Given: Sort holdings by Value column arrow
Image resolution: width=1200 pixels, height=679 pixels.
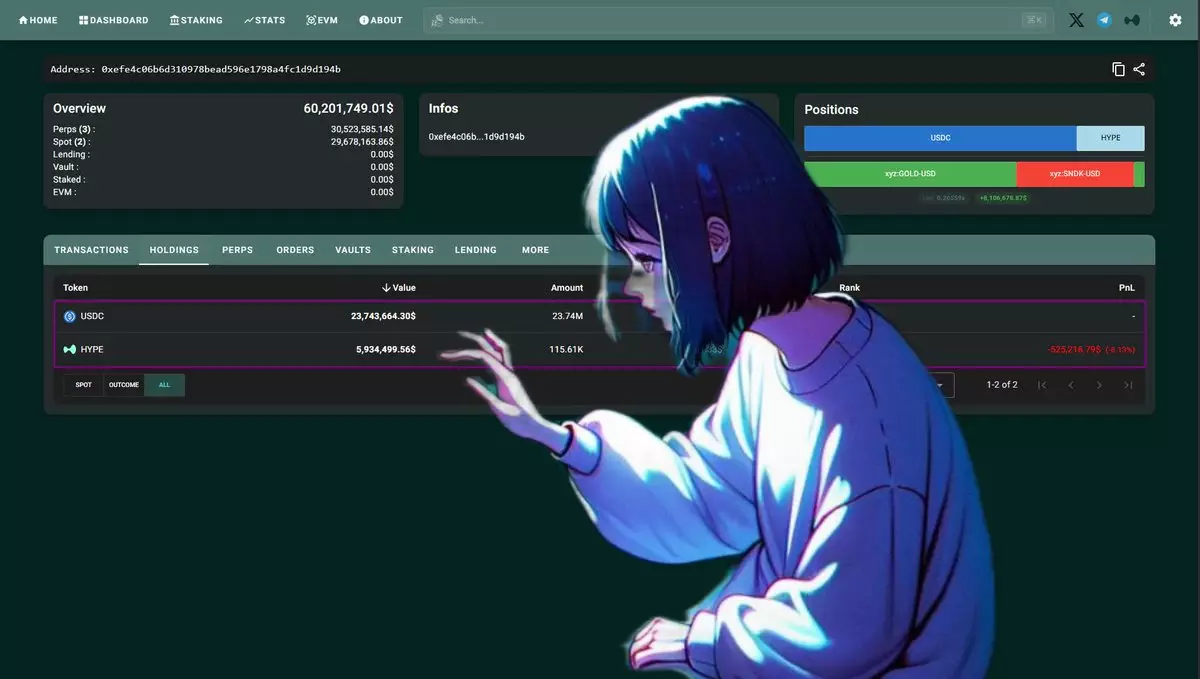Looking at the screenshot, I should [386, 288].
